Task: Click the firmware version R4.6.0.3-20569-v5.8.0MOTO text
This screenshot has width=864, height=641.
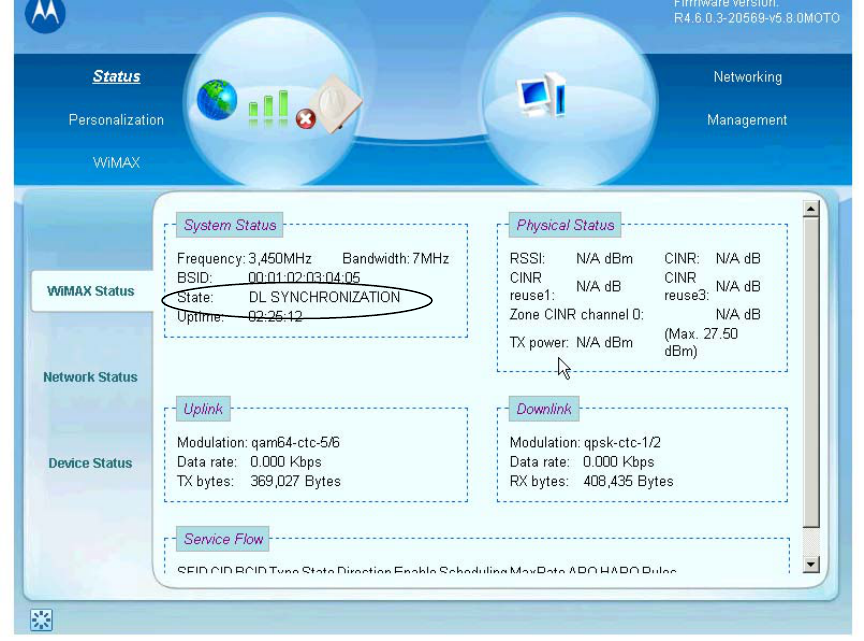Action: (x=757, y=18)
